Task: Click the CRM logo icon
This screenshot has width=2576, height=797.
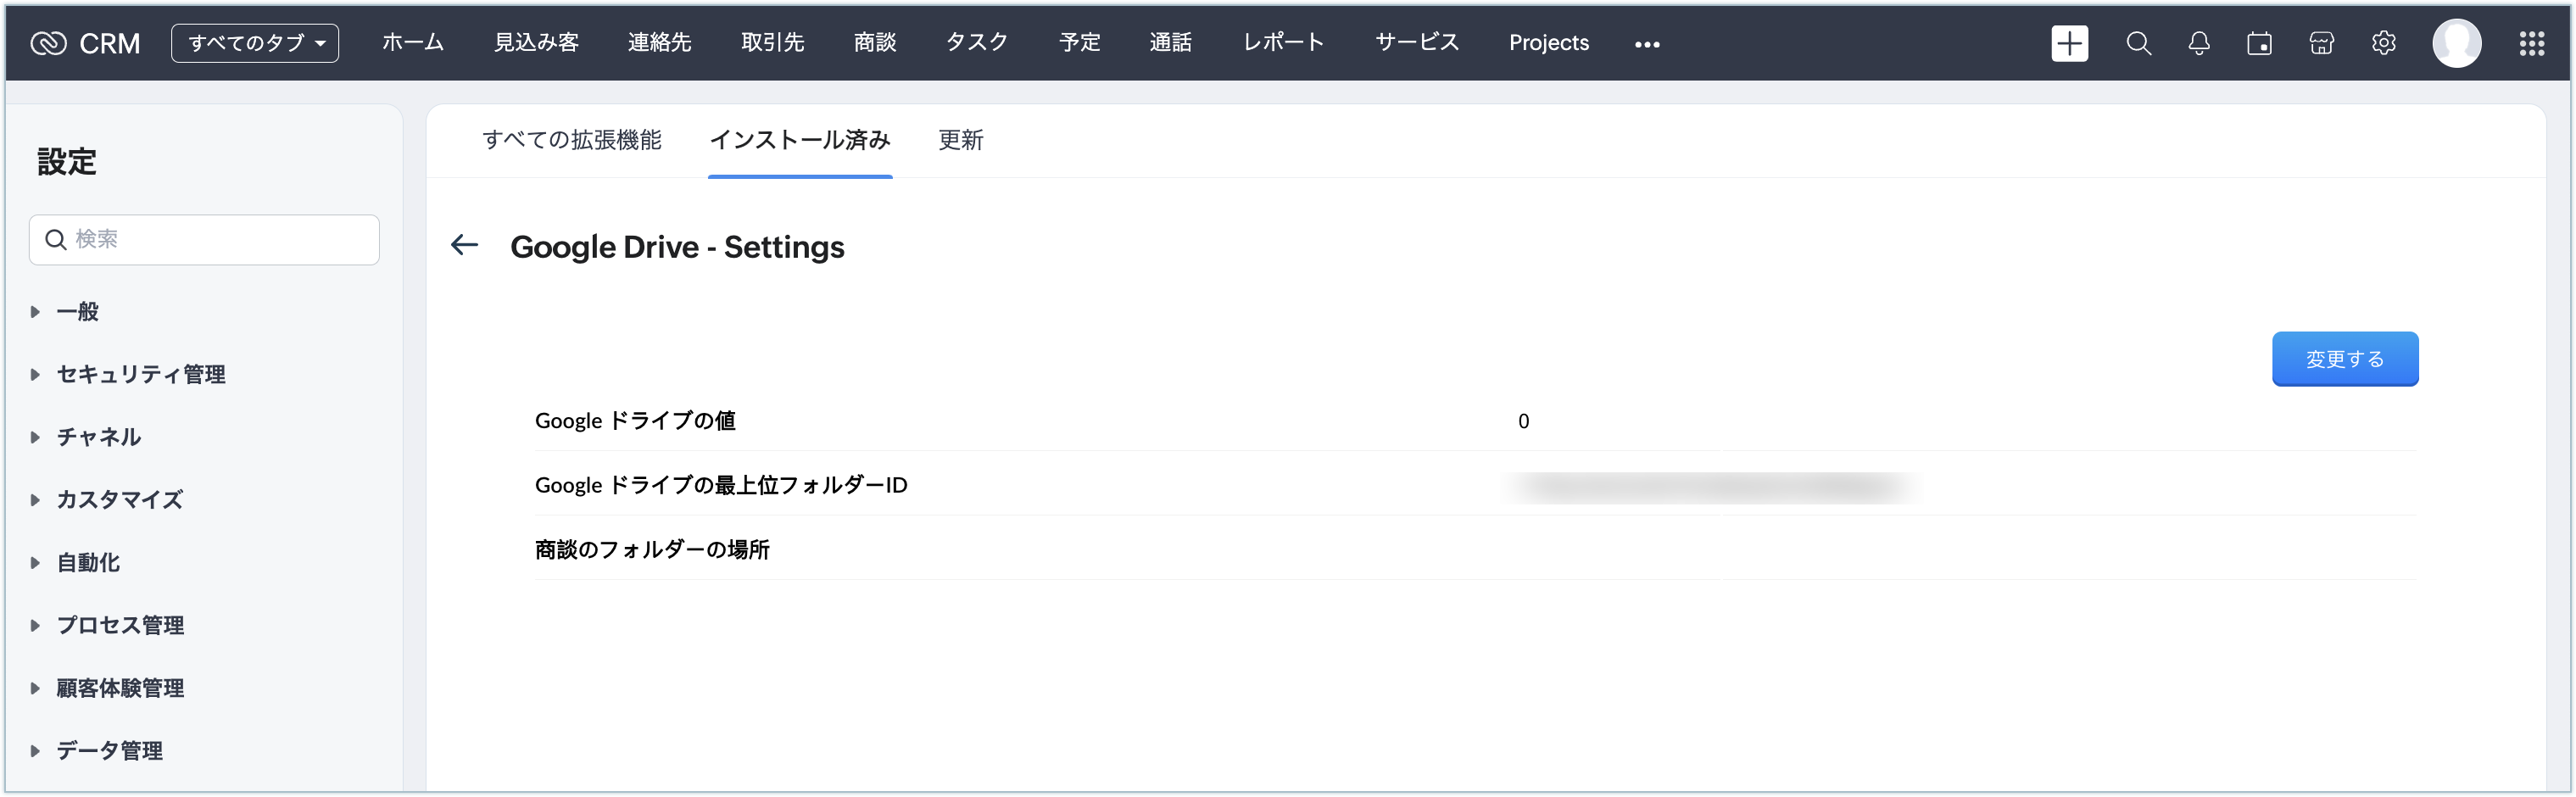Action: (48, 43)
